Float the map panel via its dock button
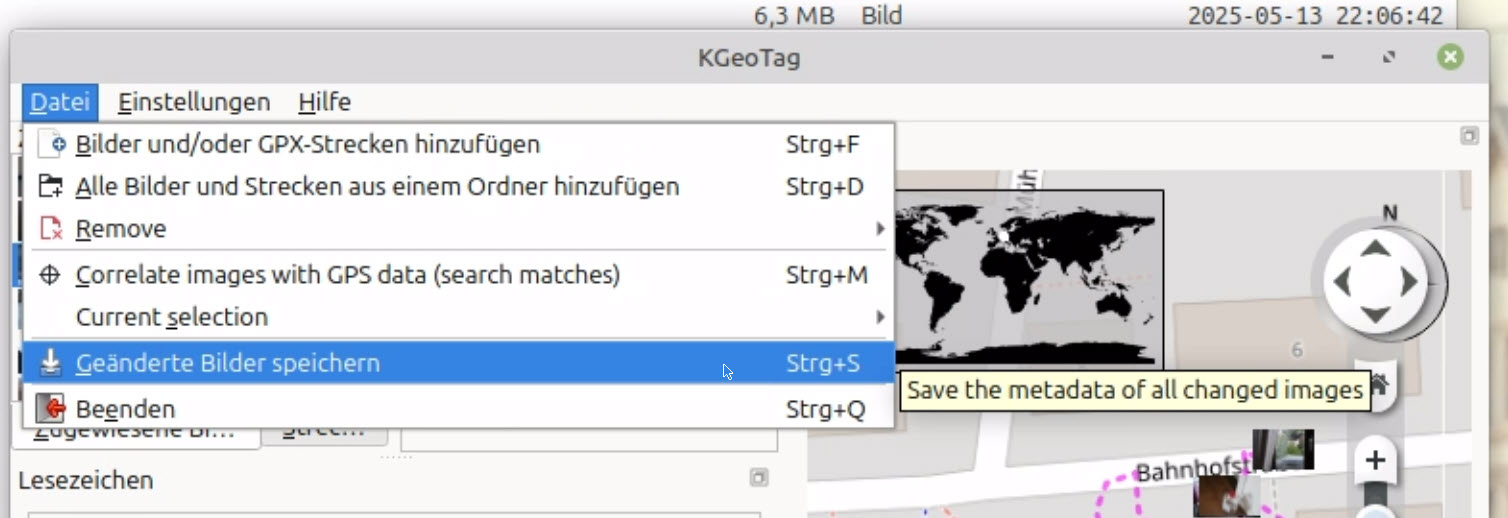1508x518 pixels. [x=1469, y=136]
